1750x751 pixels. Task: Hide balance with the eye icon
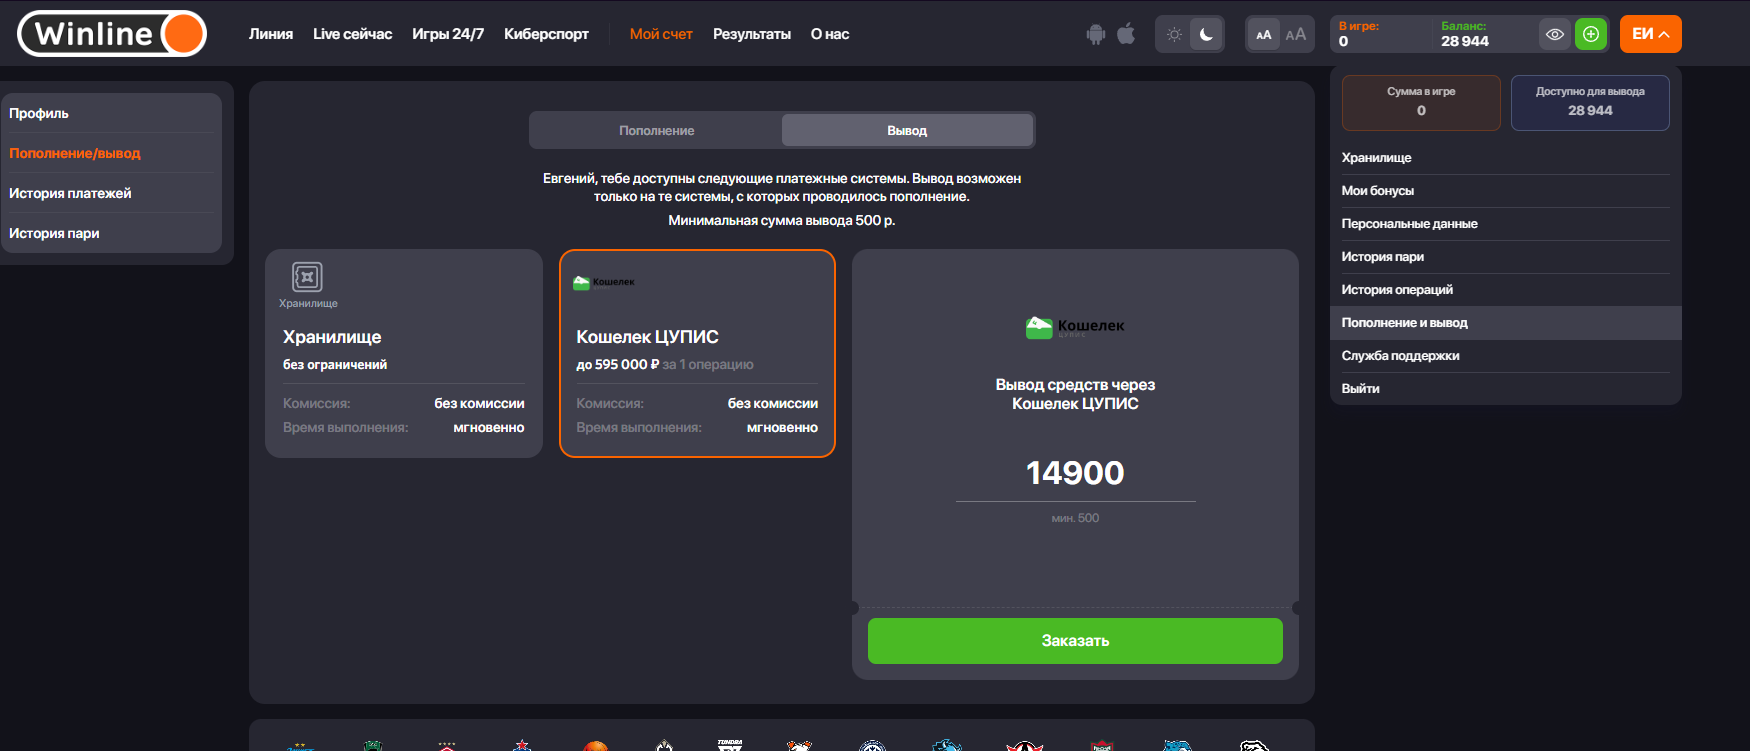click(1554, 34)
